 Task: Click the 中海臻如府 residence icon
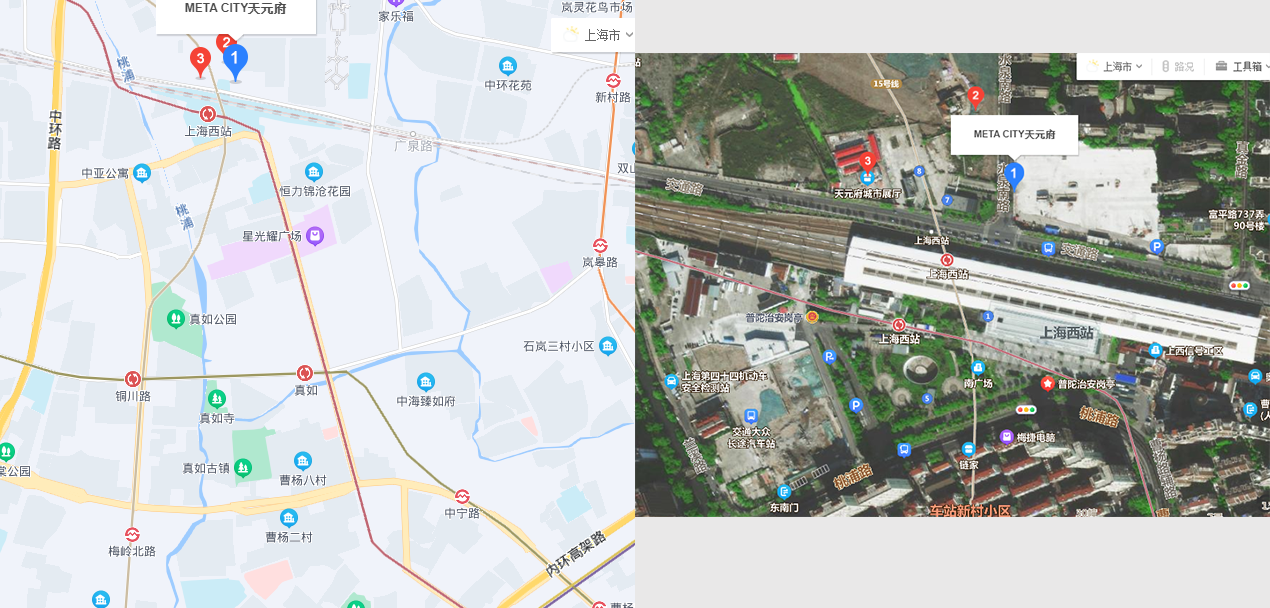click(x=426, y=382)
